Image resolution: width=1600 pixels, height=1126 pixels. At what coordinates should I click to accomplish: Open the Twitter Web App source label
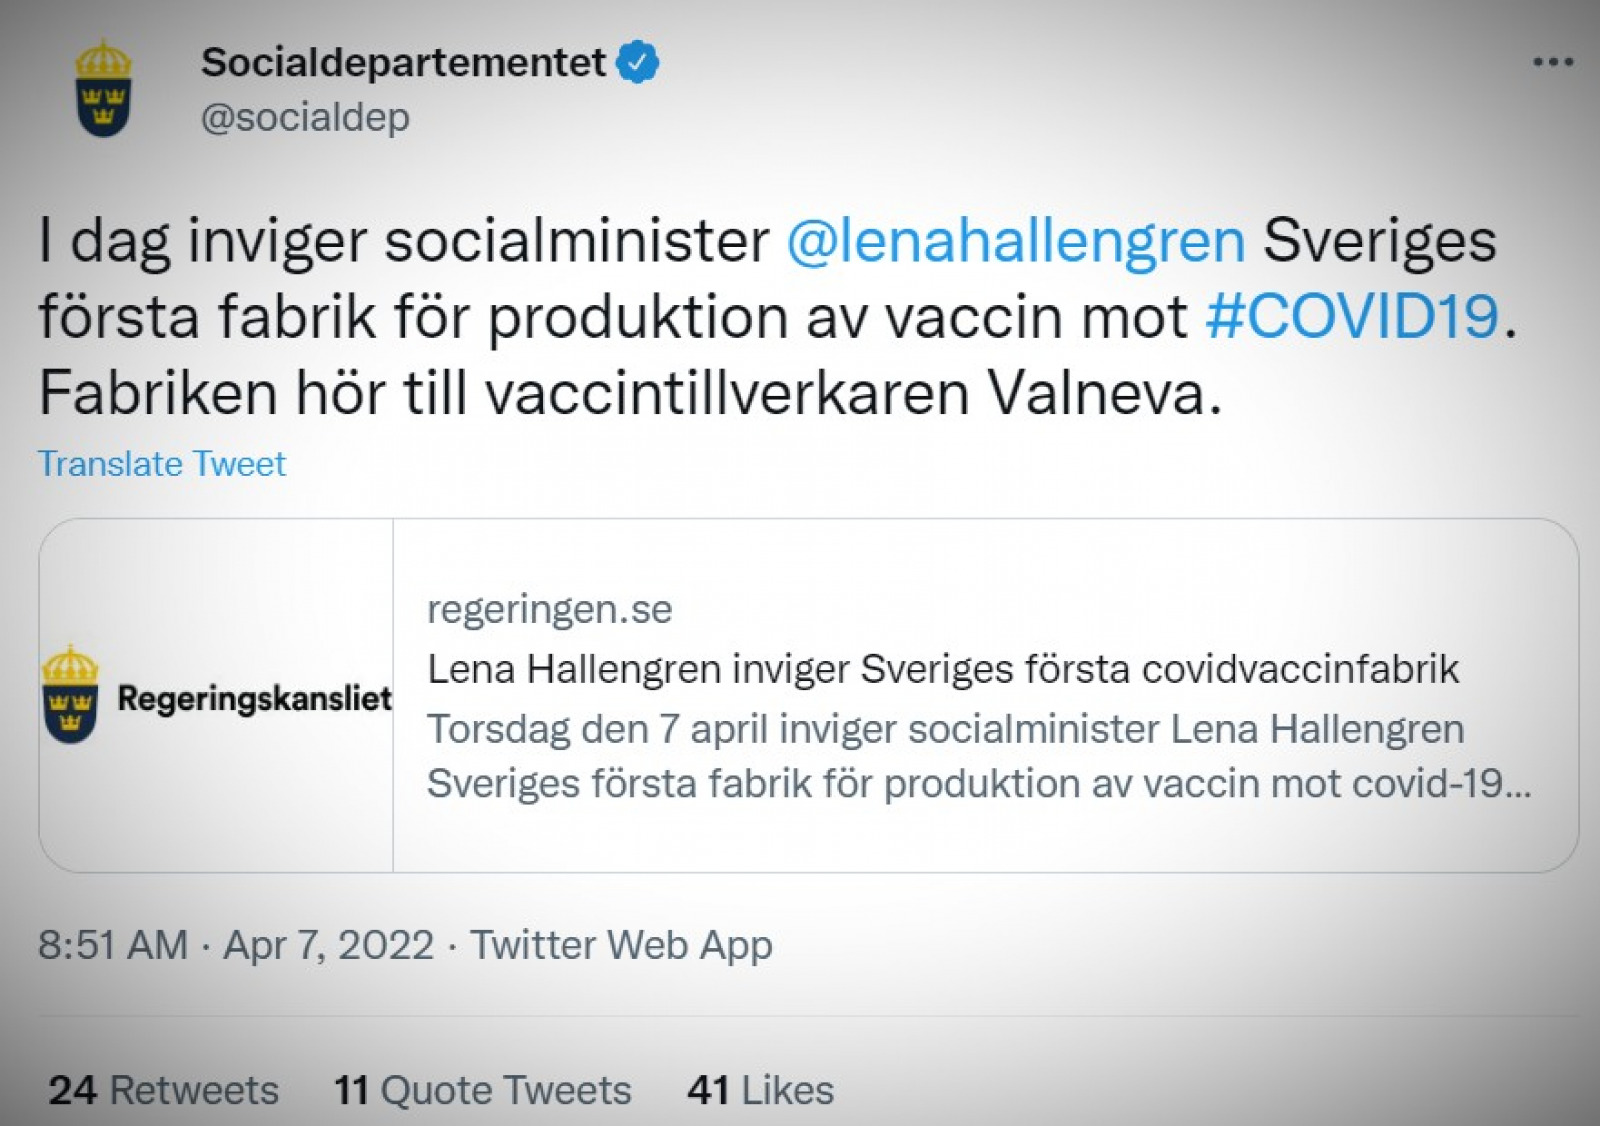click(621, 945)
